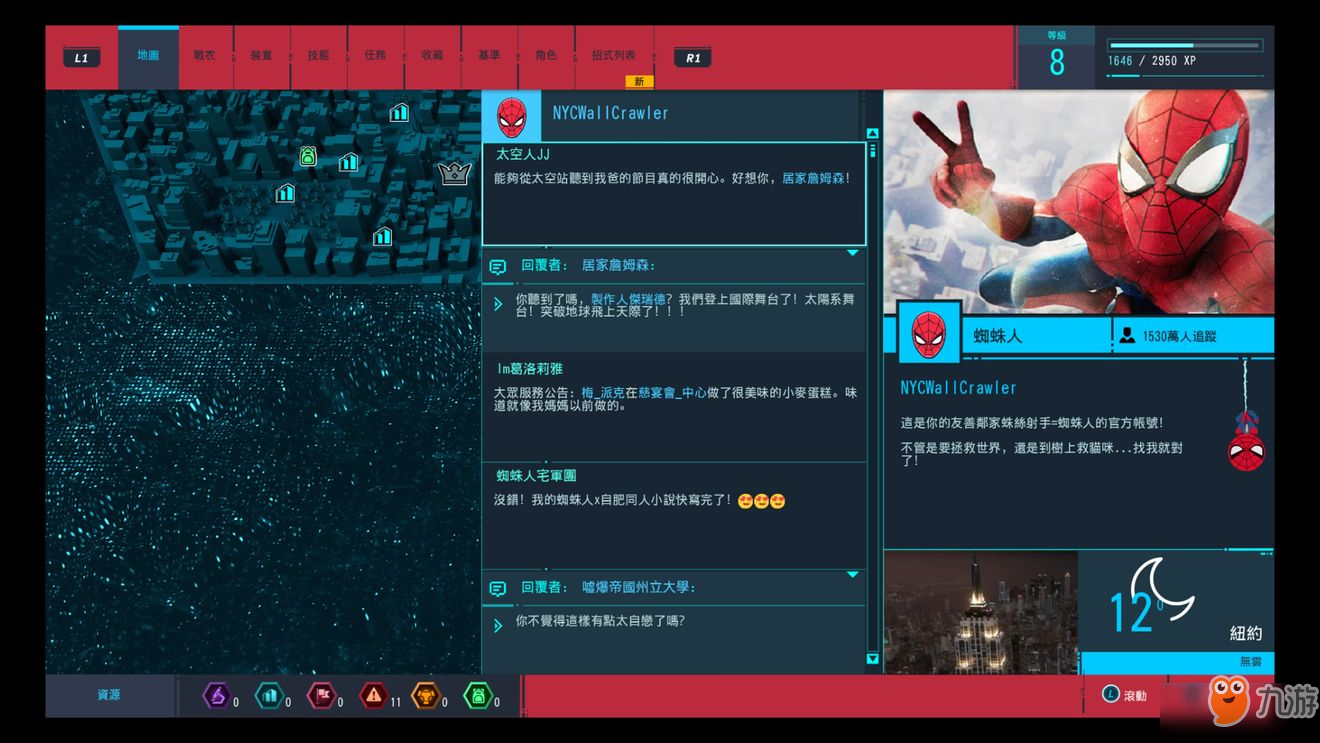Click speech bubble icon beside 回覆者: 噓爆帝國州立大學
The height and width of the screenshot is (743, 1320).
[497, 588]
